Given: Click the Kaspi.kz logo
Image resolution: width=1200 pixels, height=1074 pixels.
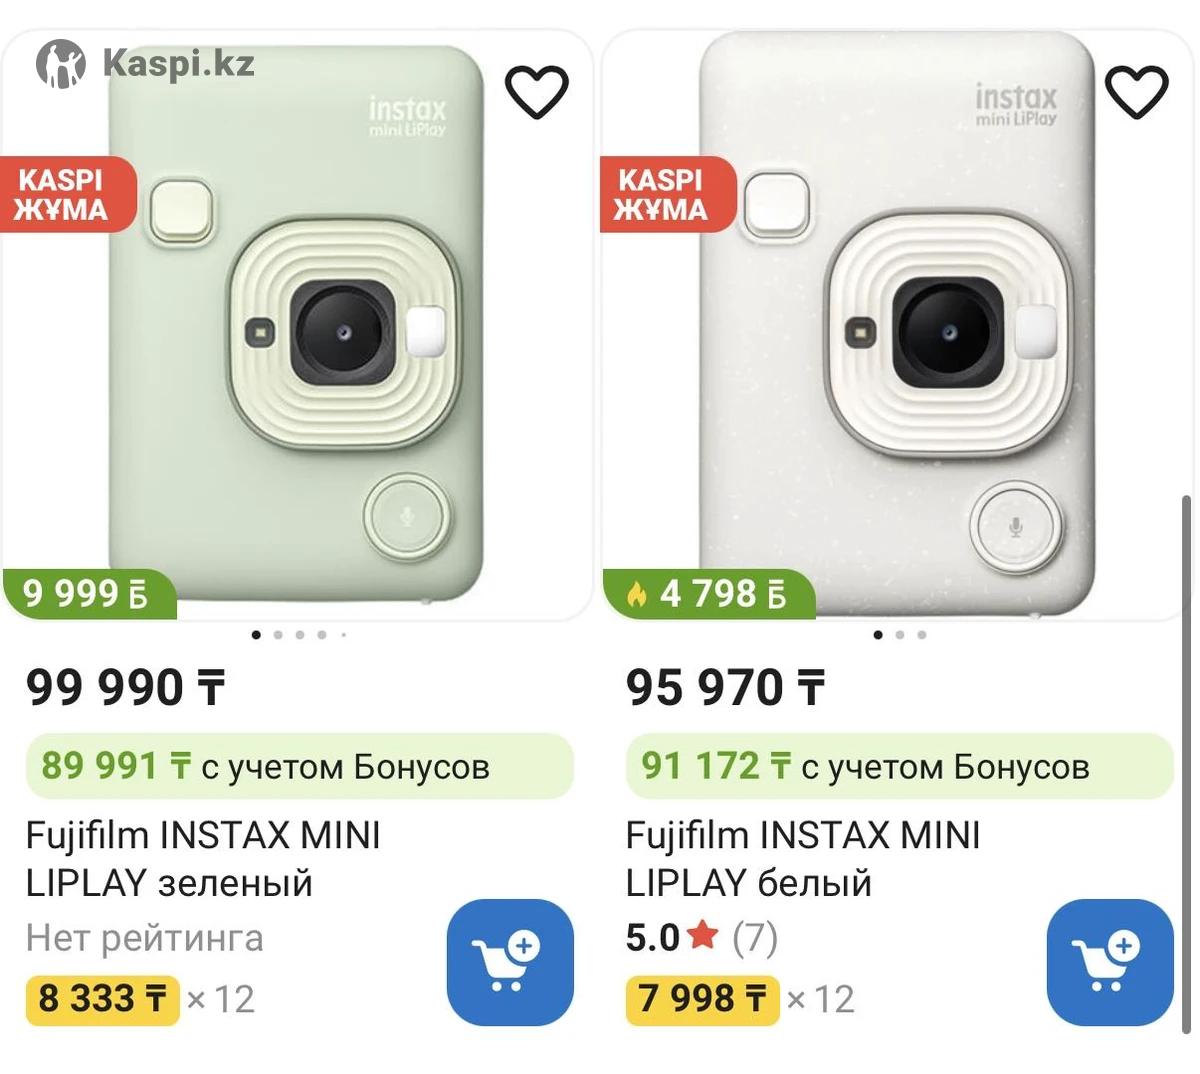Looking at the screenshot, I should tap(146, 64).
